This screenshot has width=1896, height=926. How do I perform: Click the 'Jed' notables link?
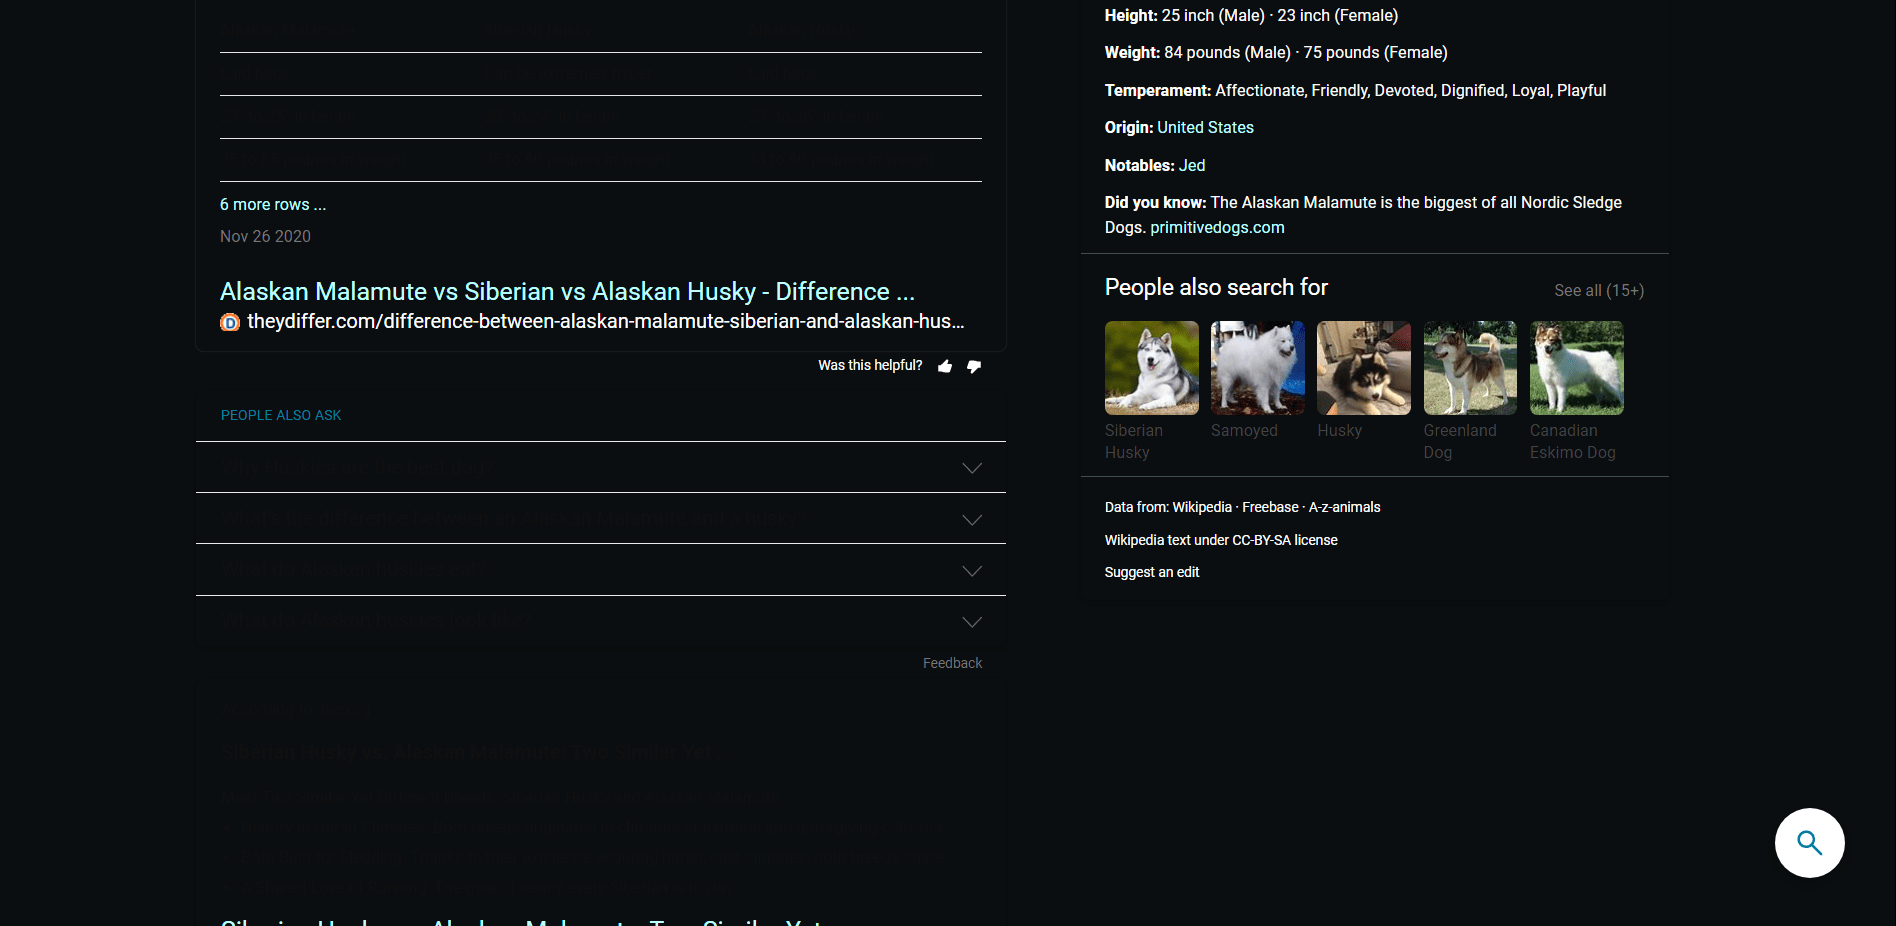pyautogui.click(x=1192, y=165)
